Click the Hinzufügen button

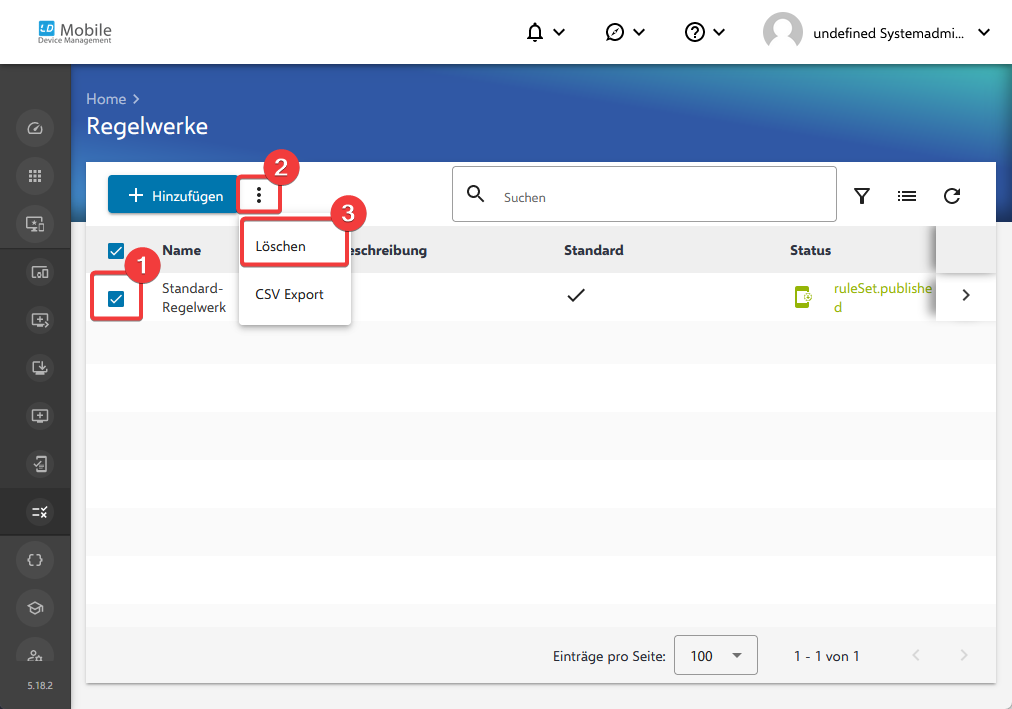[x=173, y=194]
